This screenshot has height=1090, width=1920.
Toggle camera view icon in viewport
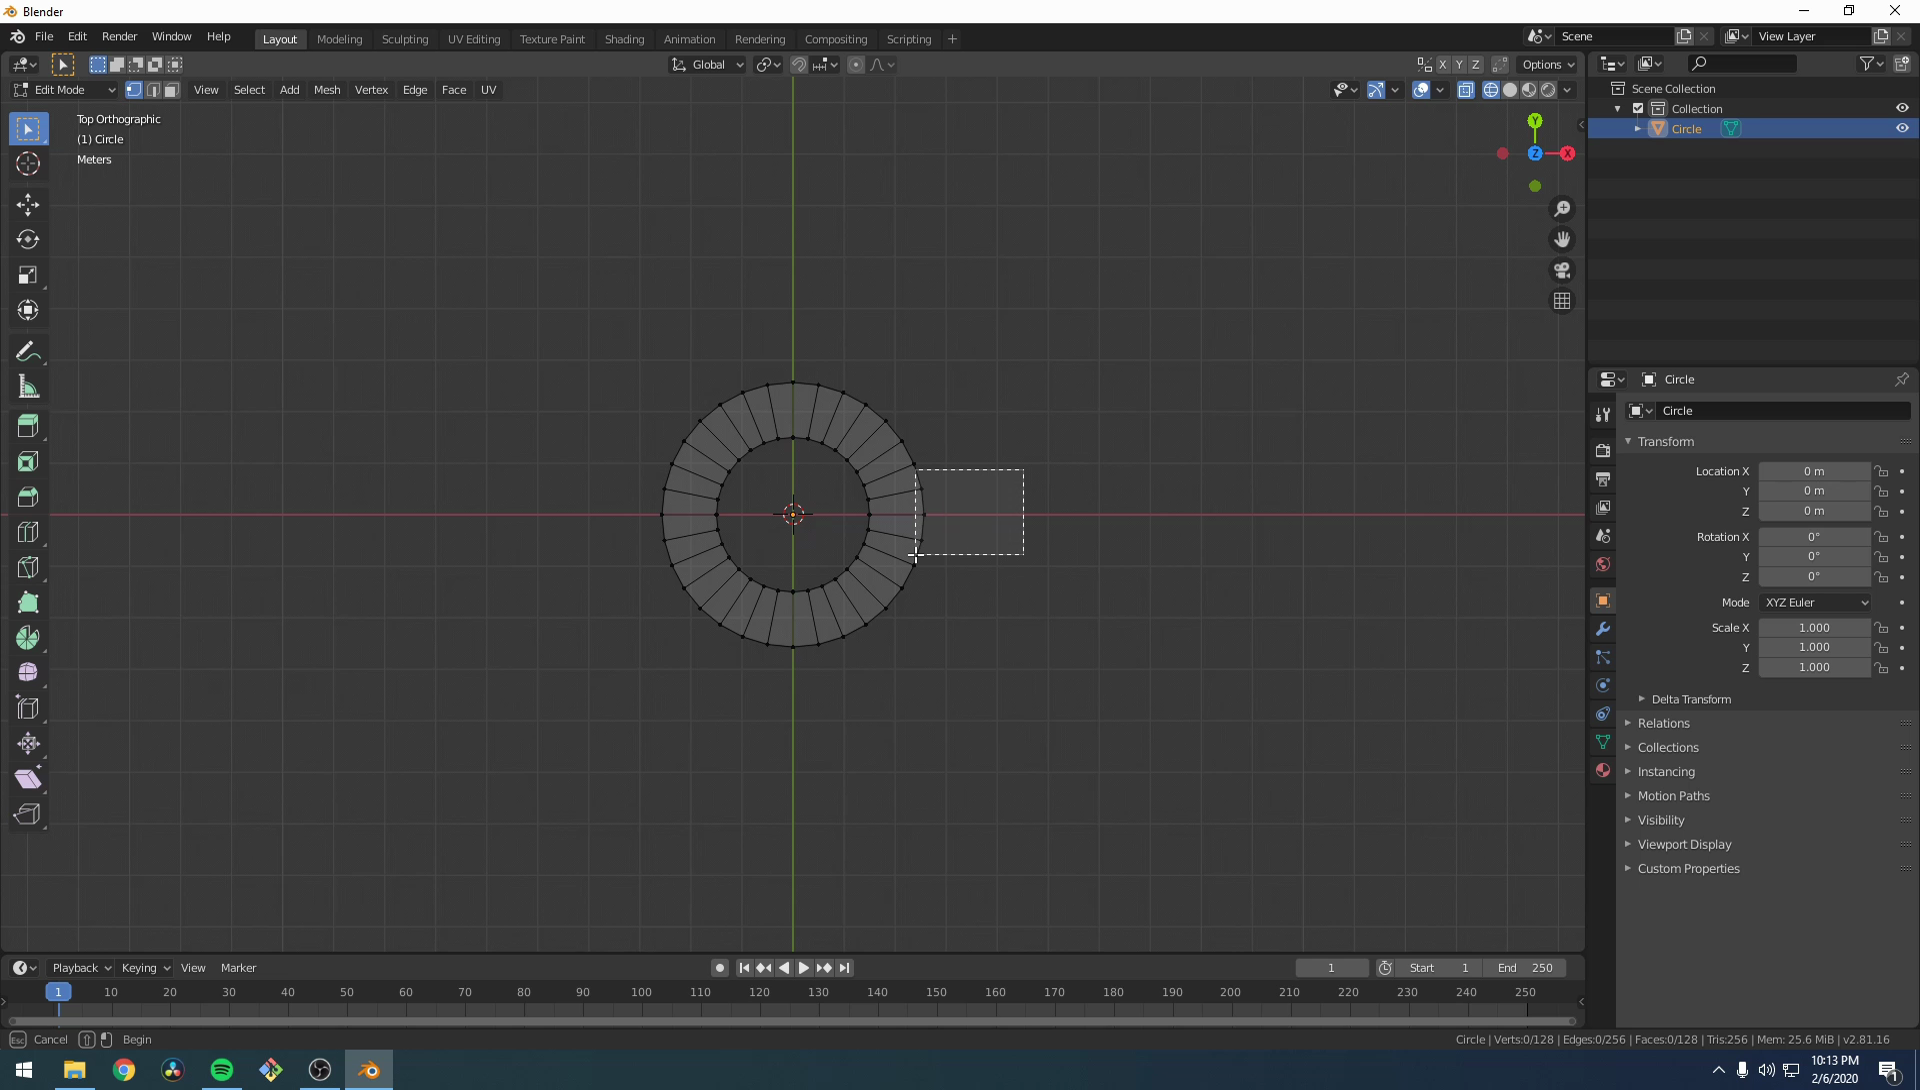[x=1562, y=271]
